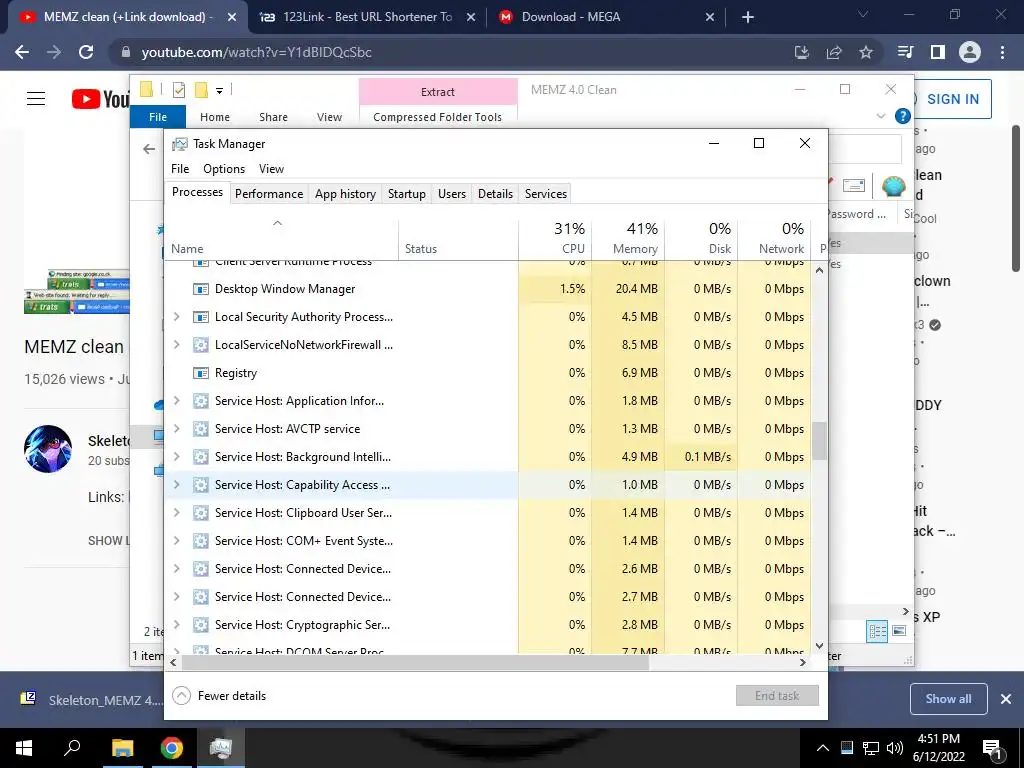
Task: Open the YouTube hamburger guide menu
Action: click(x=36, y=99)
